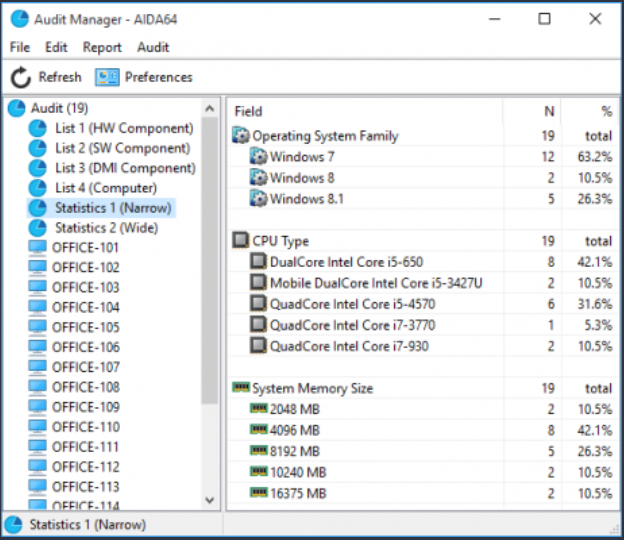Select computer OFFICE-105
Viewport: 624px width, 540px height.
click(86, 327)
